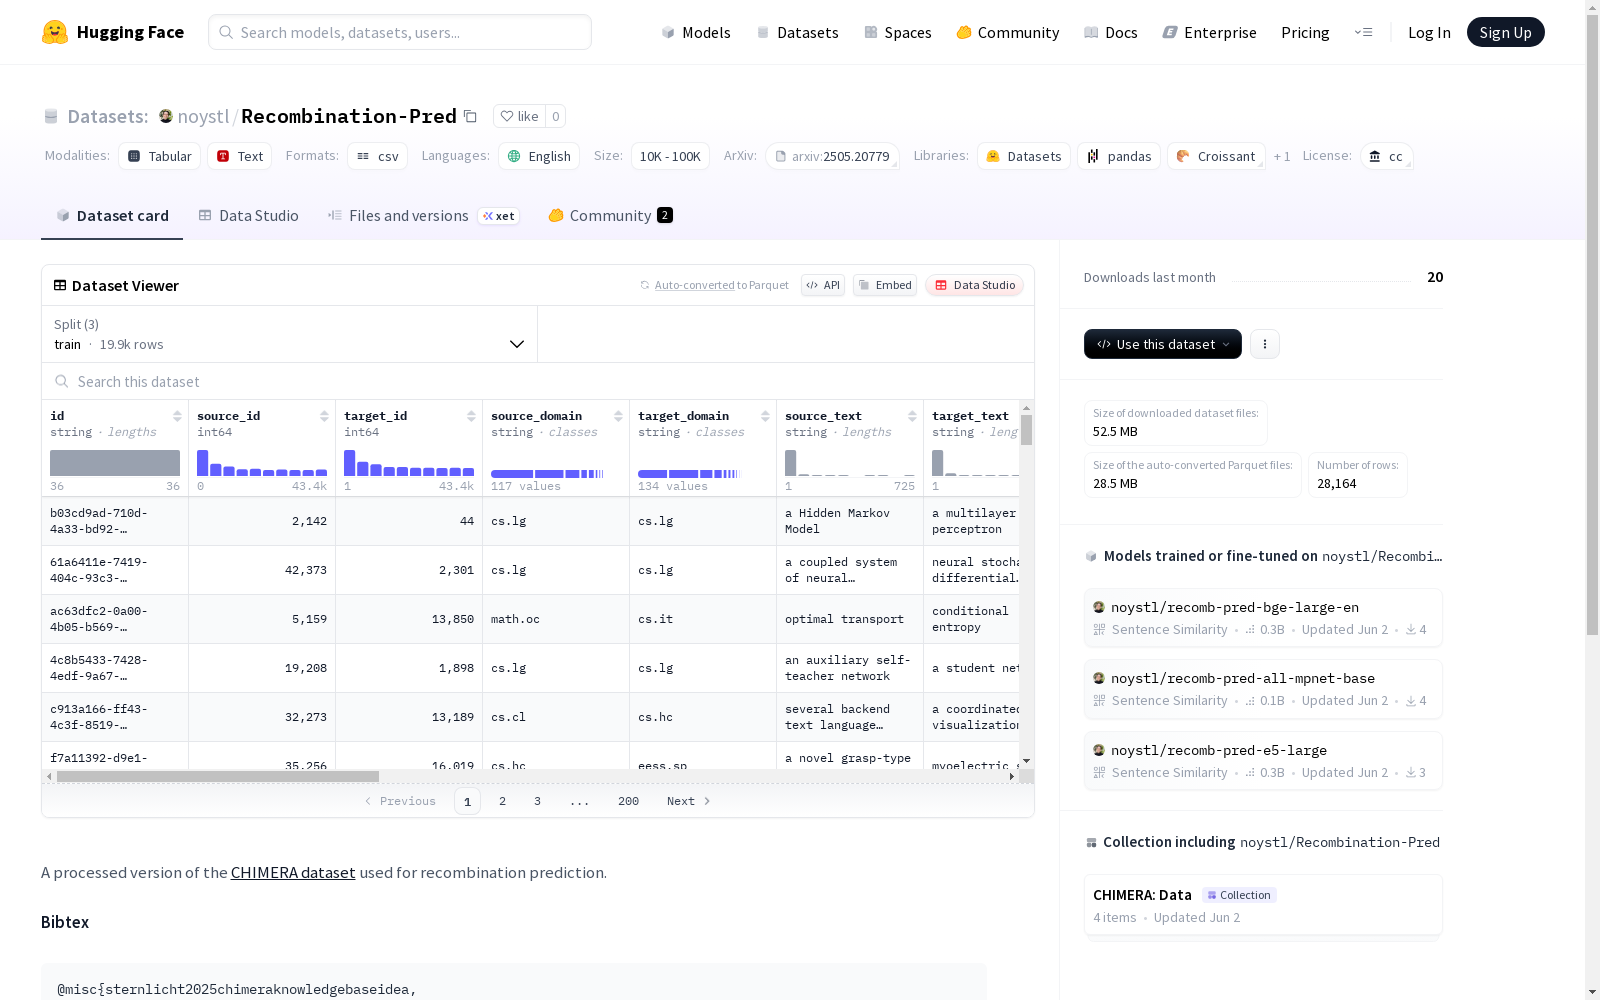Open Community in the top navigation
The width and height of the screenshot is (1600, 1000).
tap(1008, 32)
